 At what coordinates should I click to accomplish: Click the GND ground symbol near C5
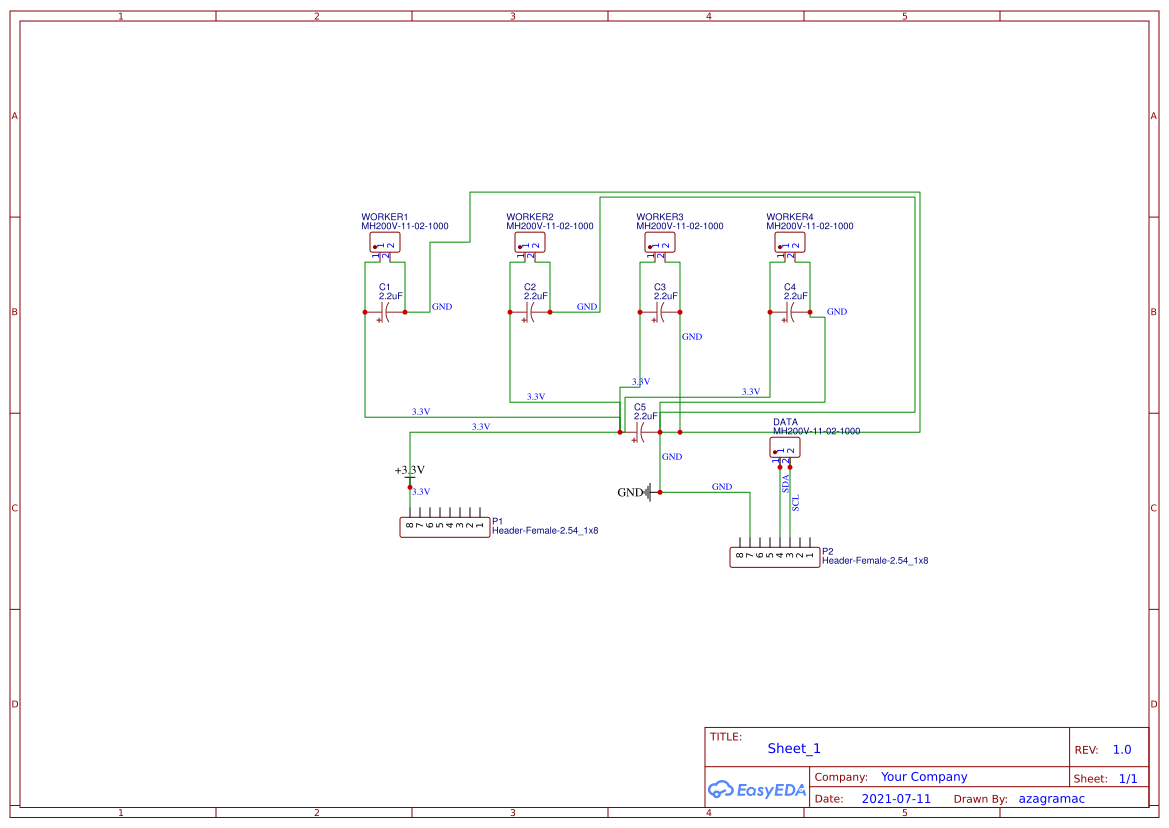tap(648, 491)
